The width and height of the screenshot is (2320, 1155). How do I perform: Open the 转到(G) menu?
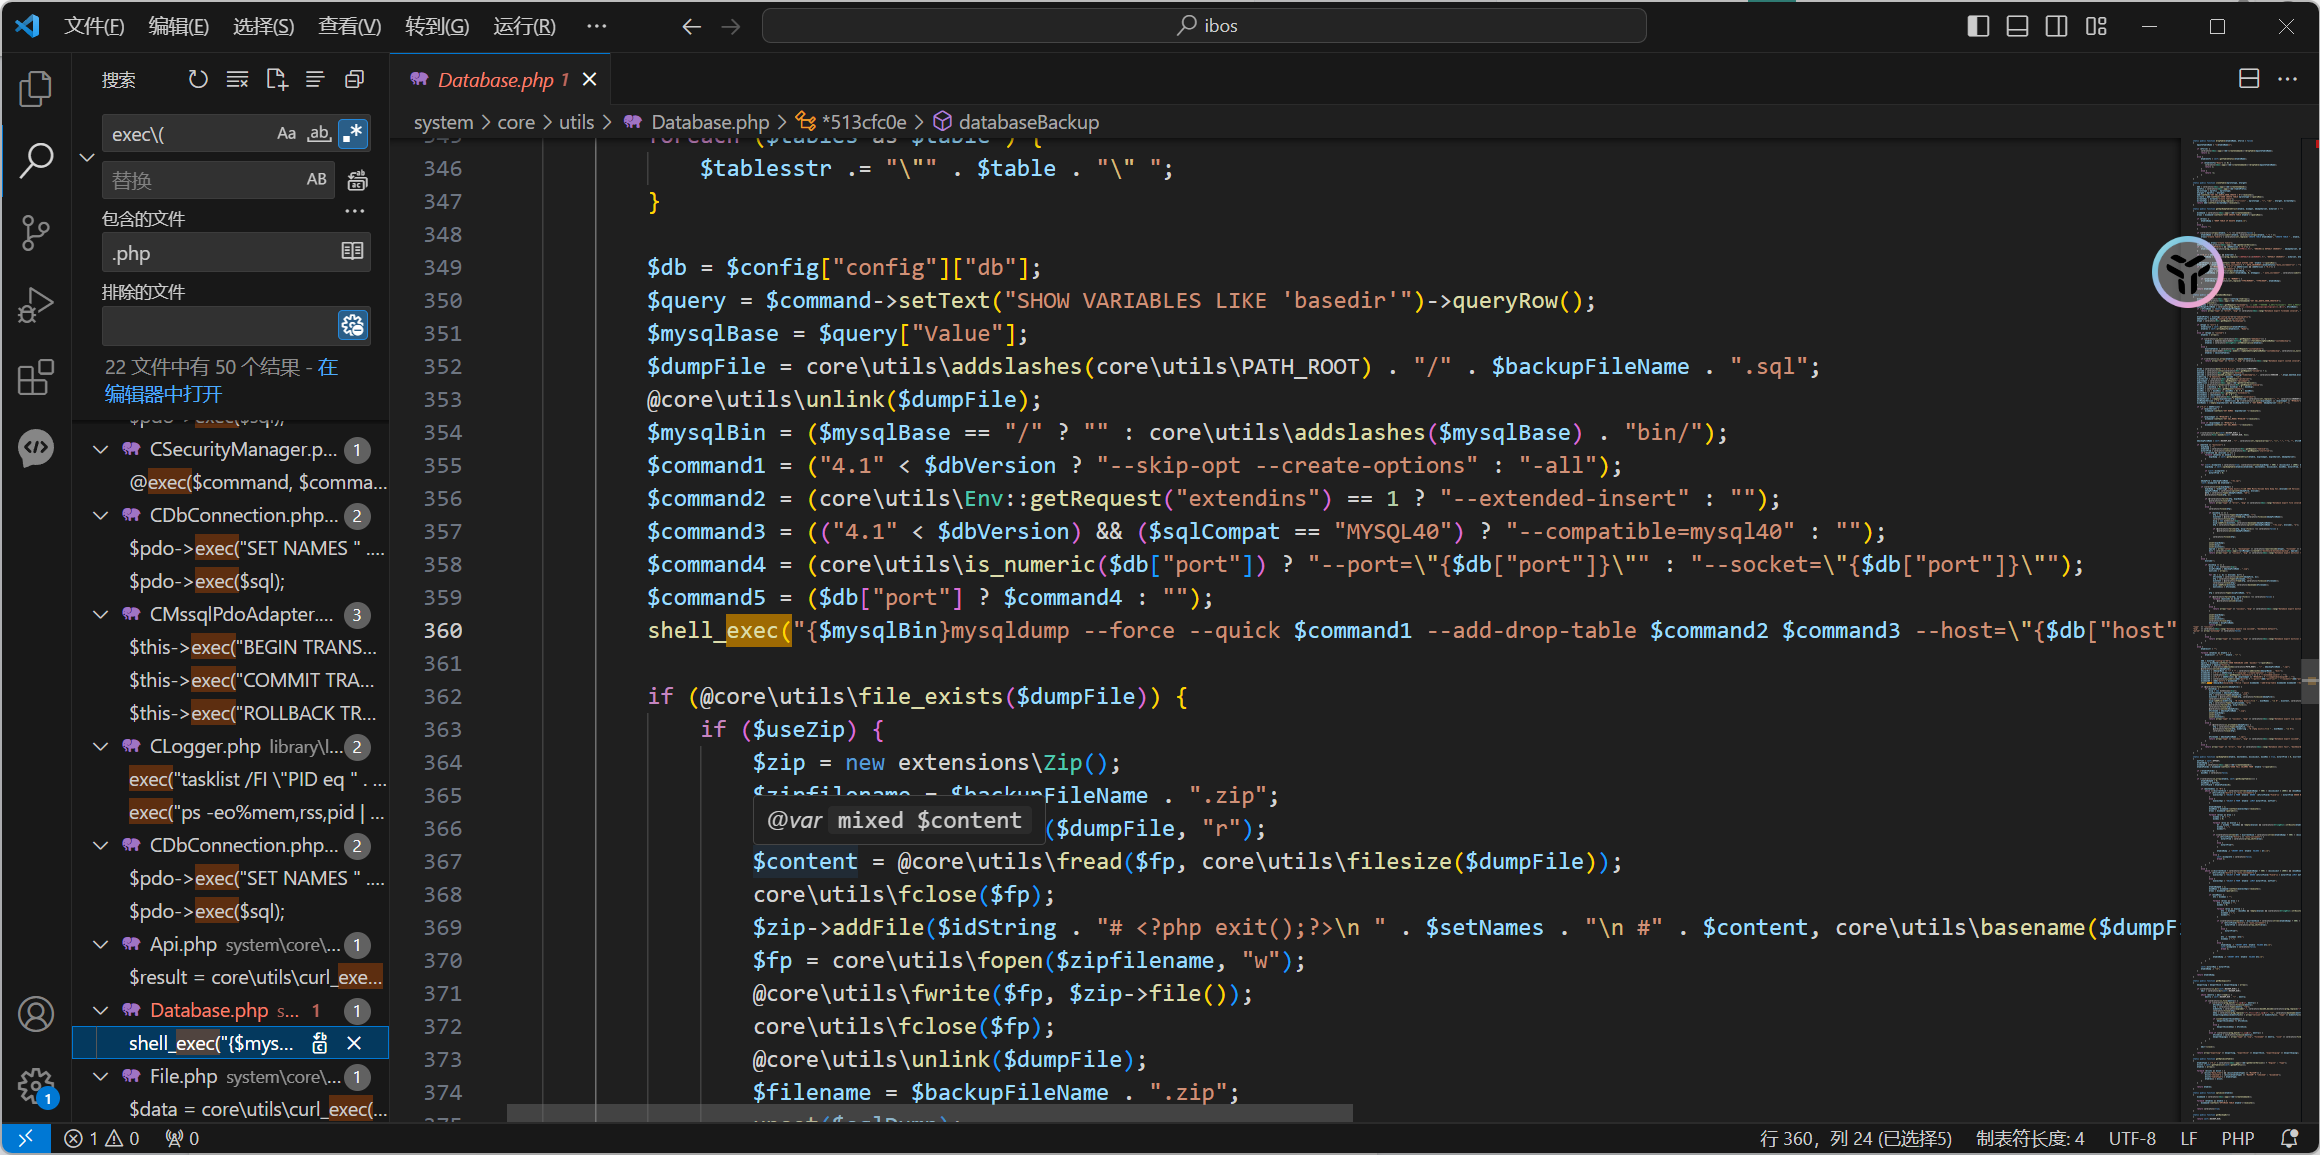click(x=436, y=26)
